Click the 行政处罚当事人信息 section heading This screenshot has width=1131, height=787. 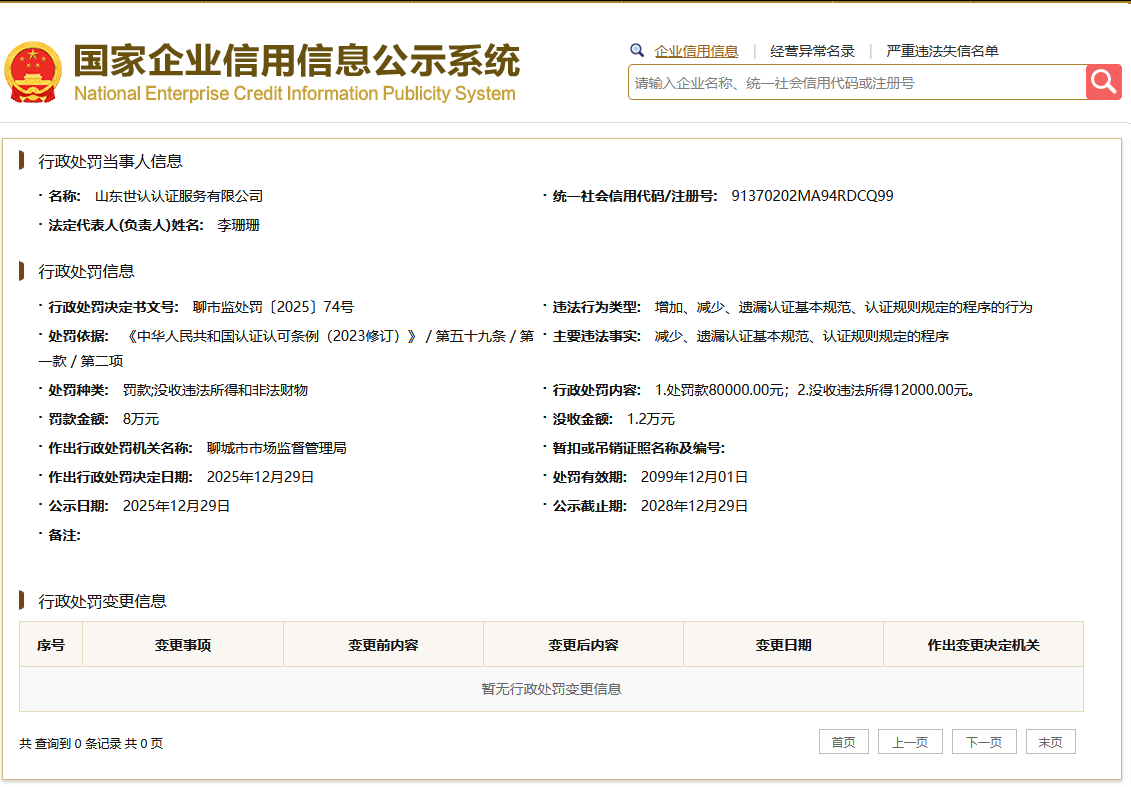(x=110, y=162)
